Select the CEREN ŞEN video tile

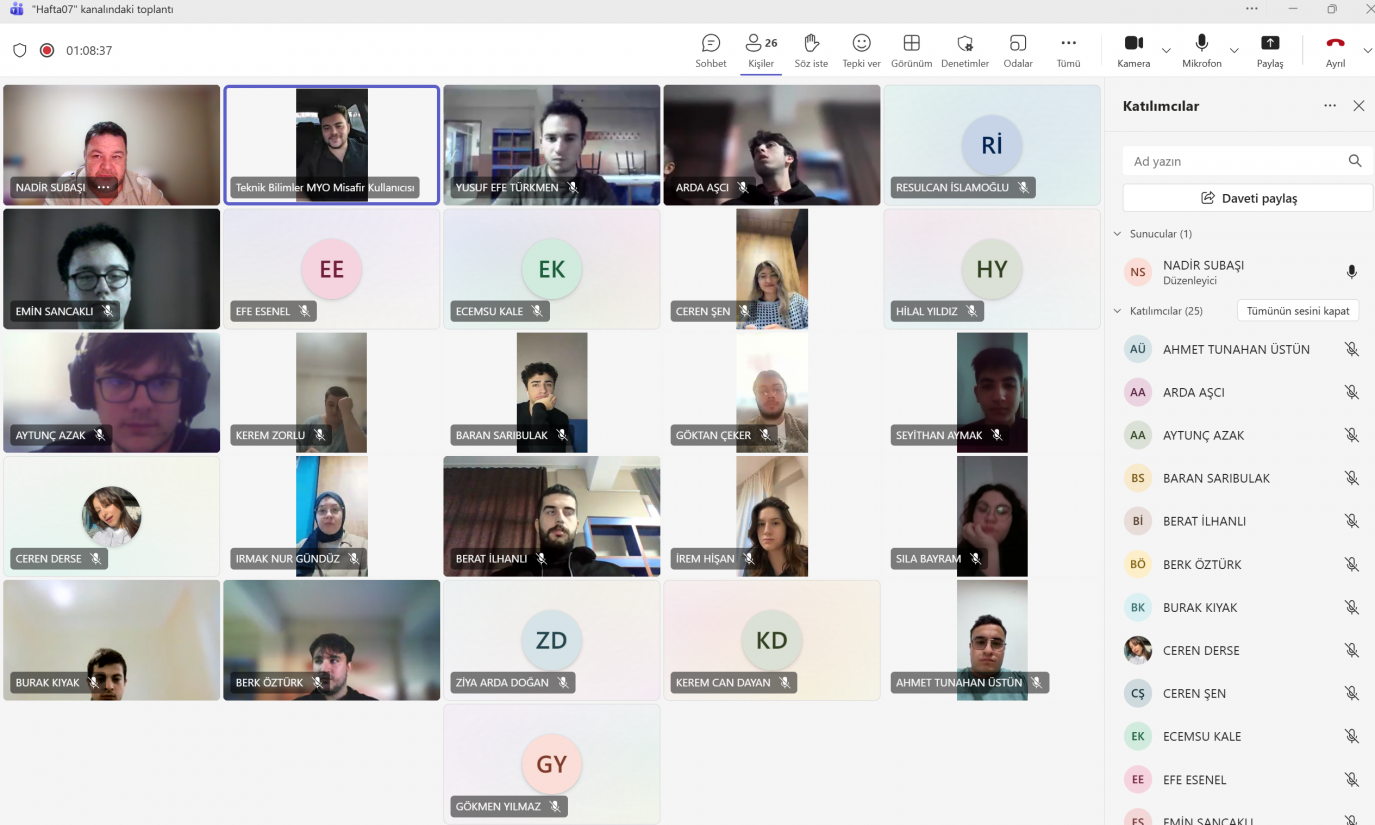(771, 269)
